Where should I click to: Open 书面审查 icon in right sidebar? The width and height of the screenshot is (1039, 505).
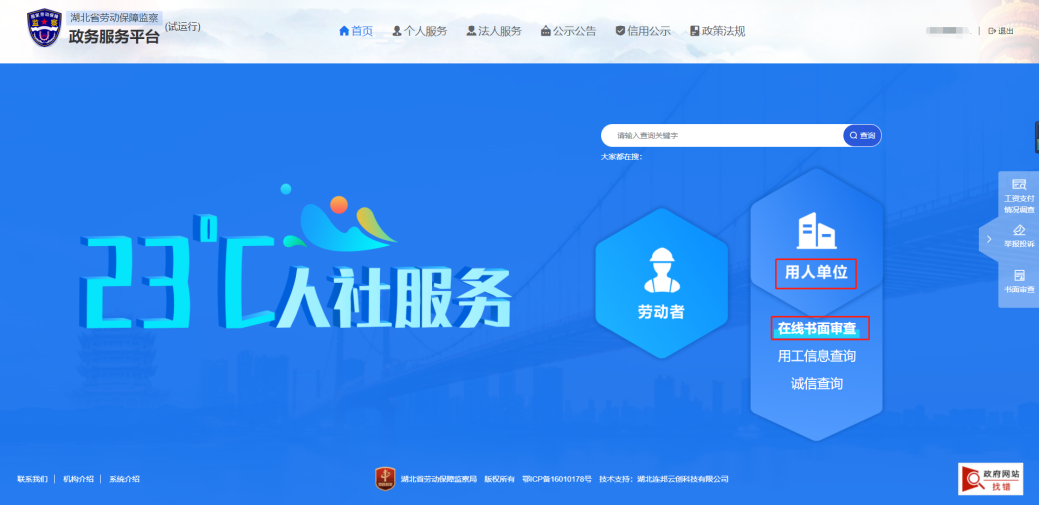click(1019, 275)
